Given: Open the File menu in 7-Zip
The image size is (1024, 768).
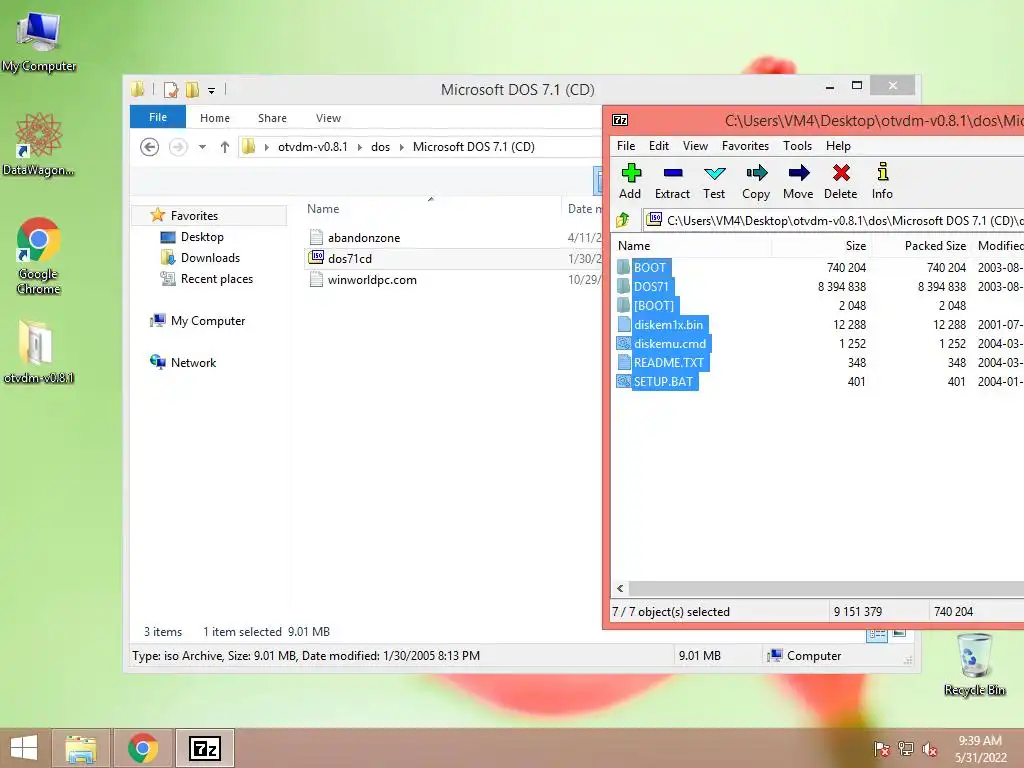Looking at the screenshot, I should tap(626, 146).
